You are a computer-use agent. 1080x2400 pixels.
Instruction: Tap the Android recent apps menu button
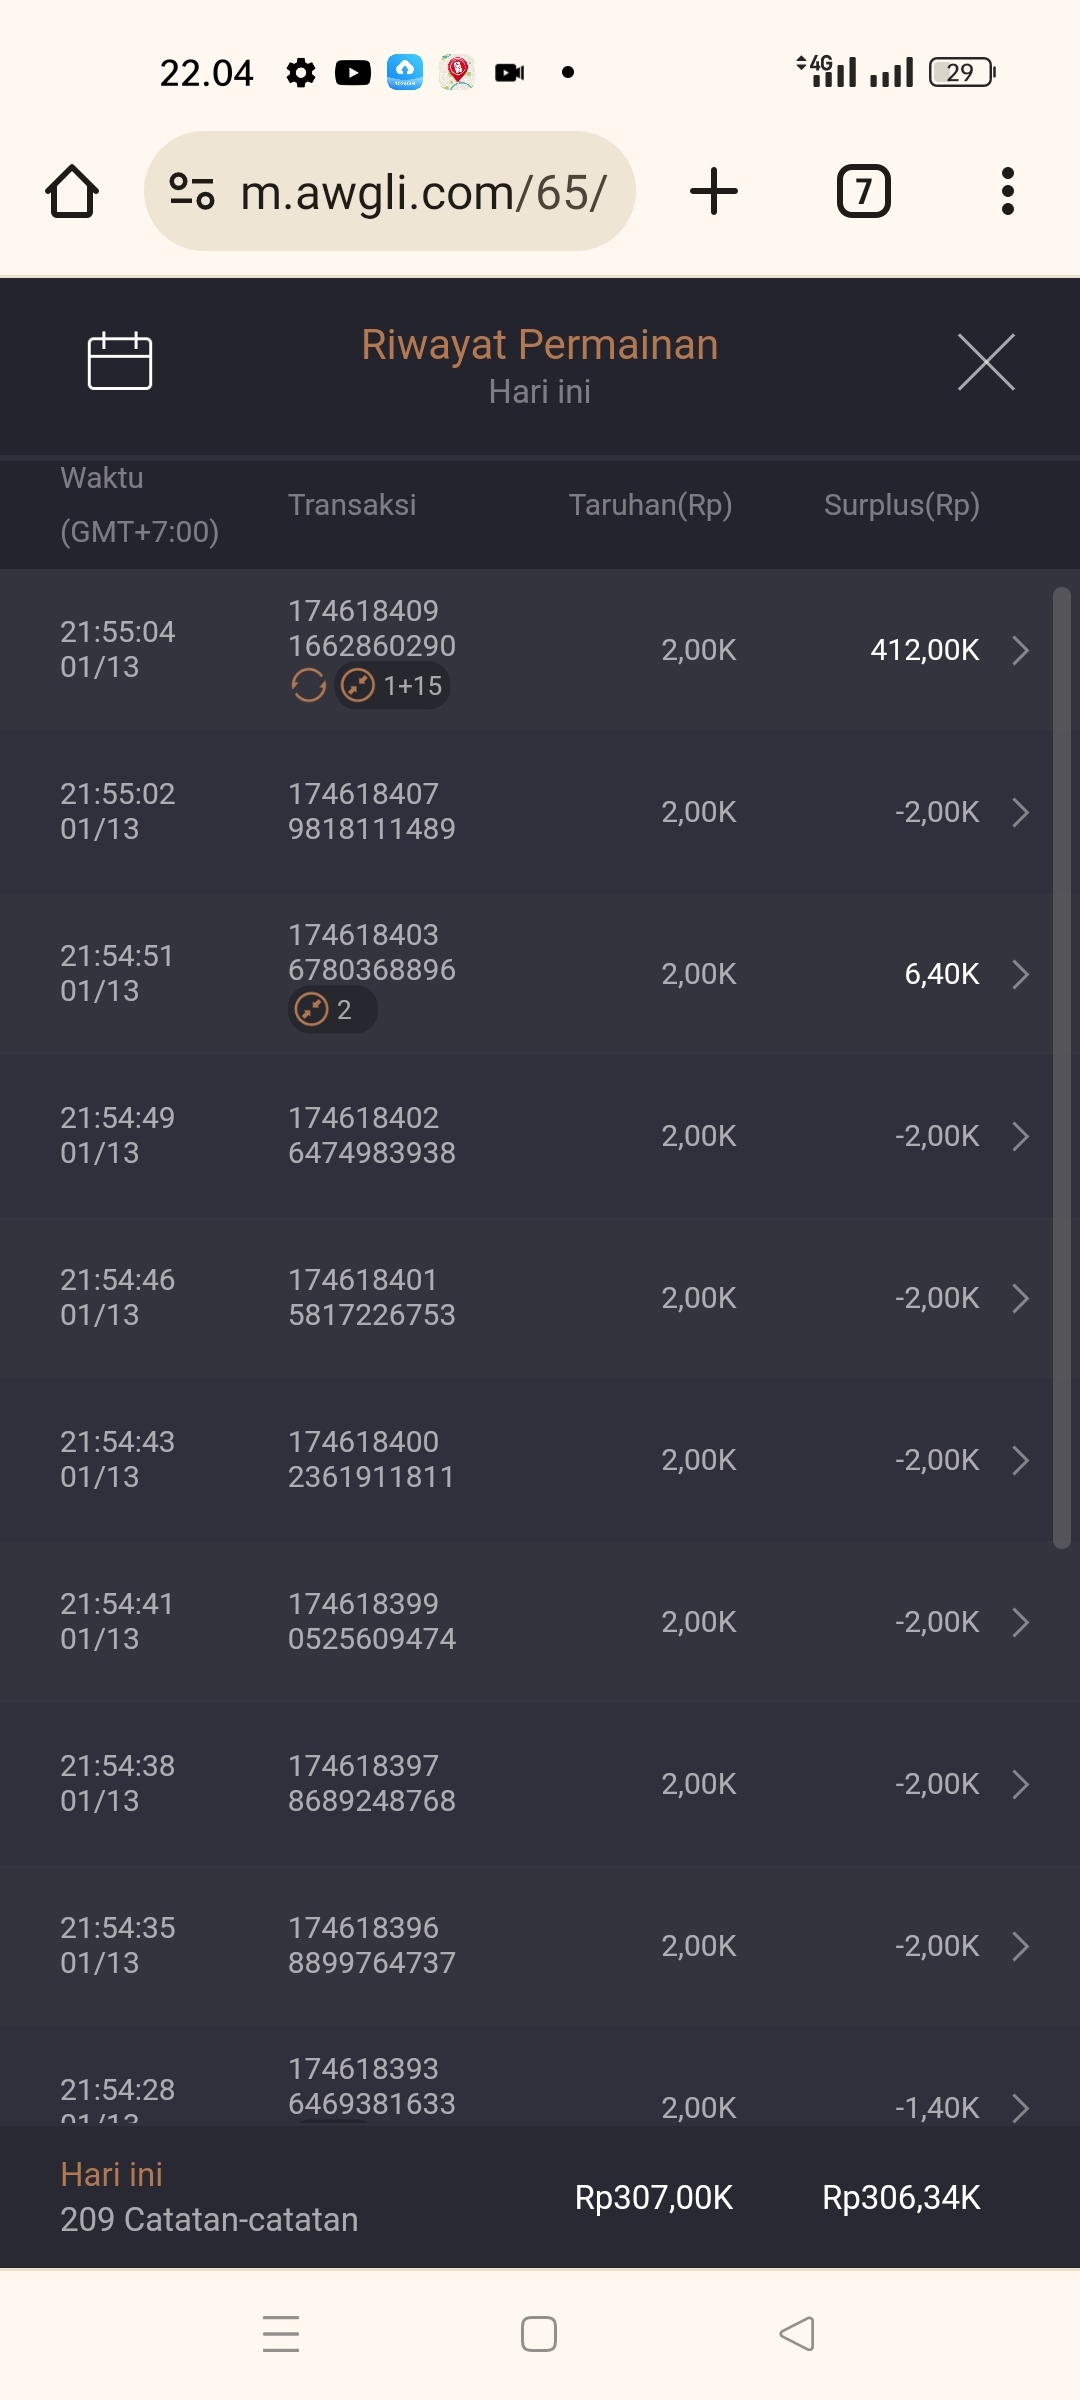coord(281,2334)
